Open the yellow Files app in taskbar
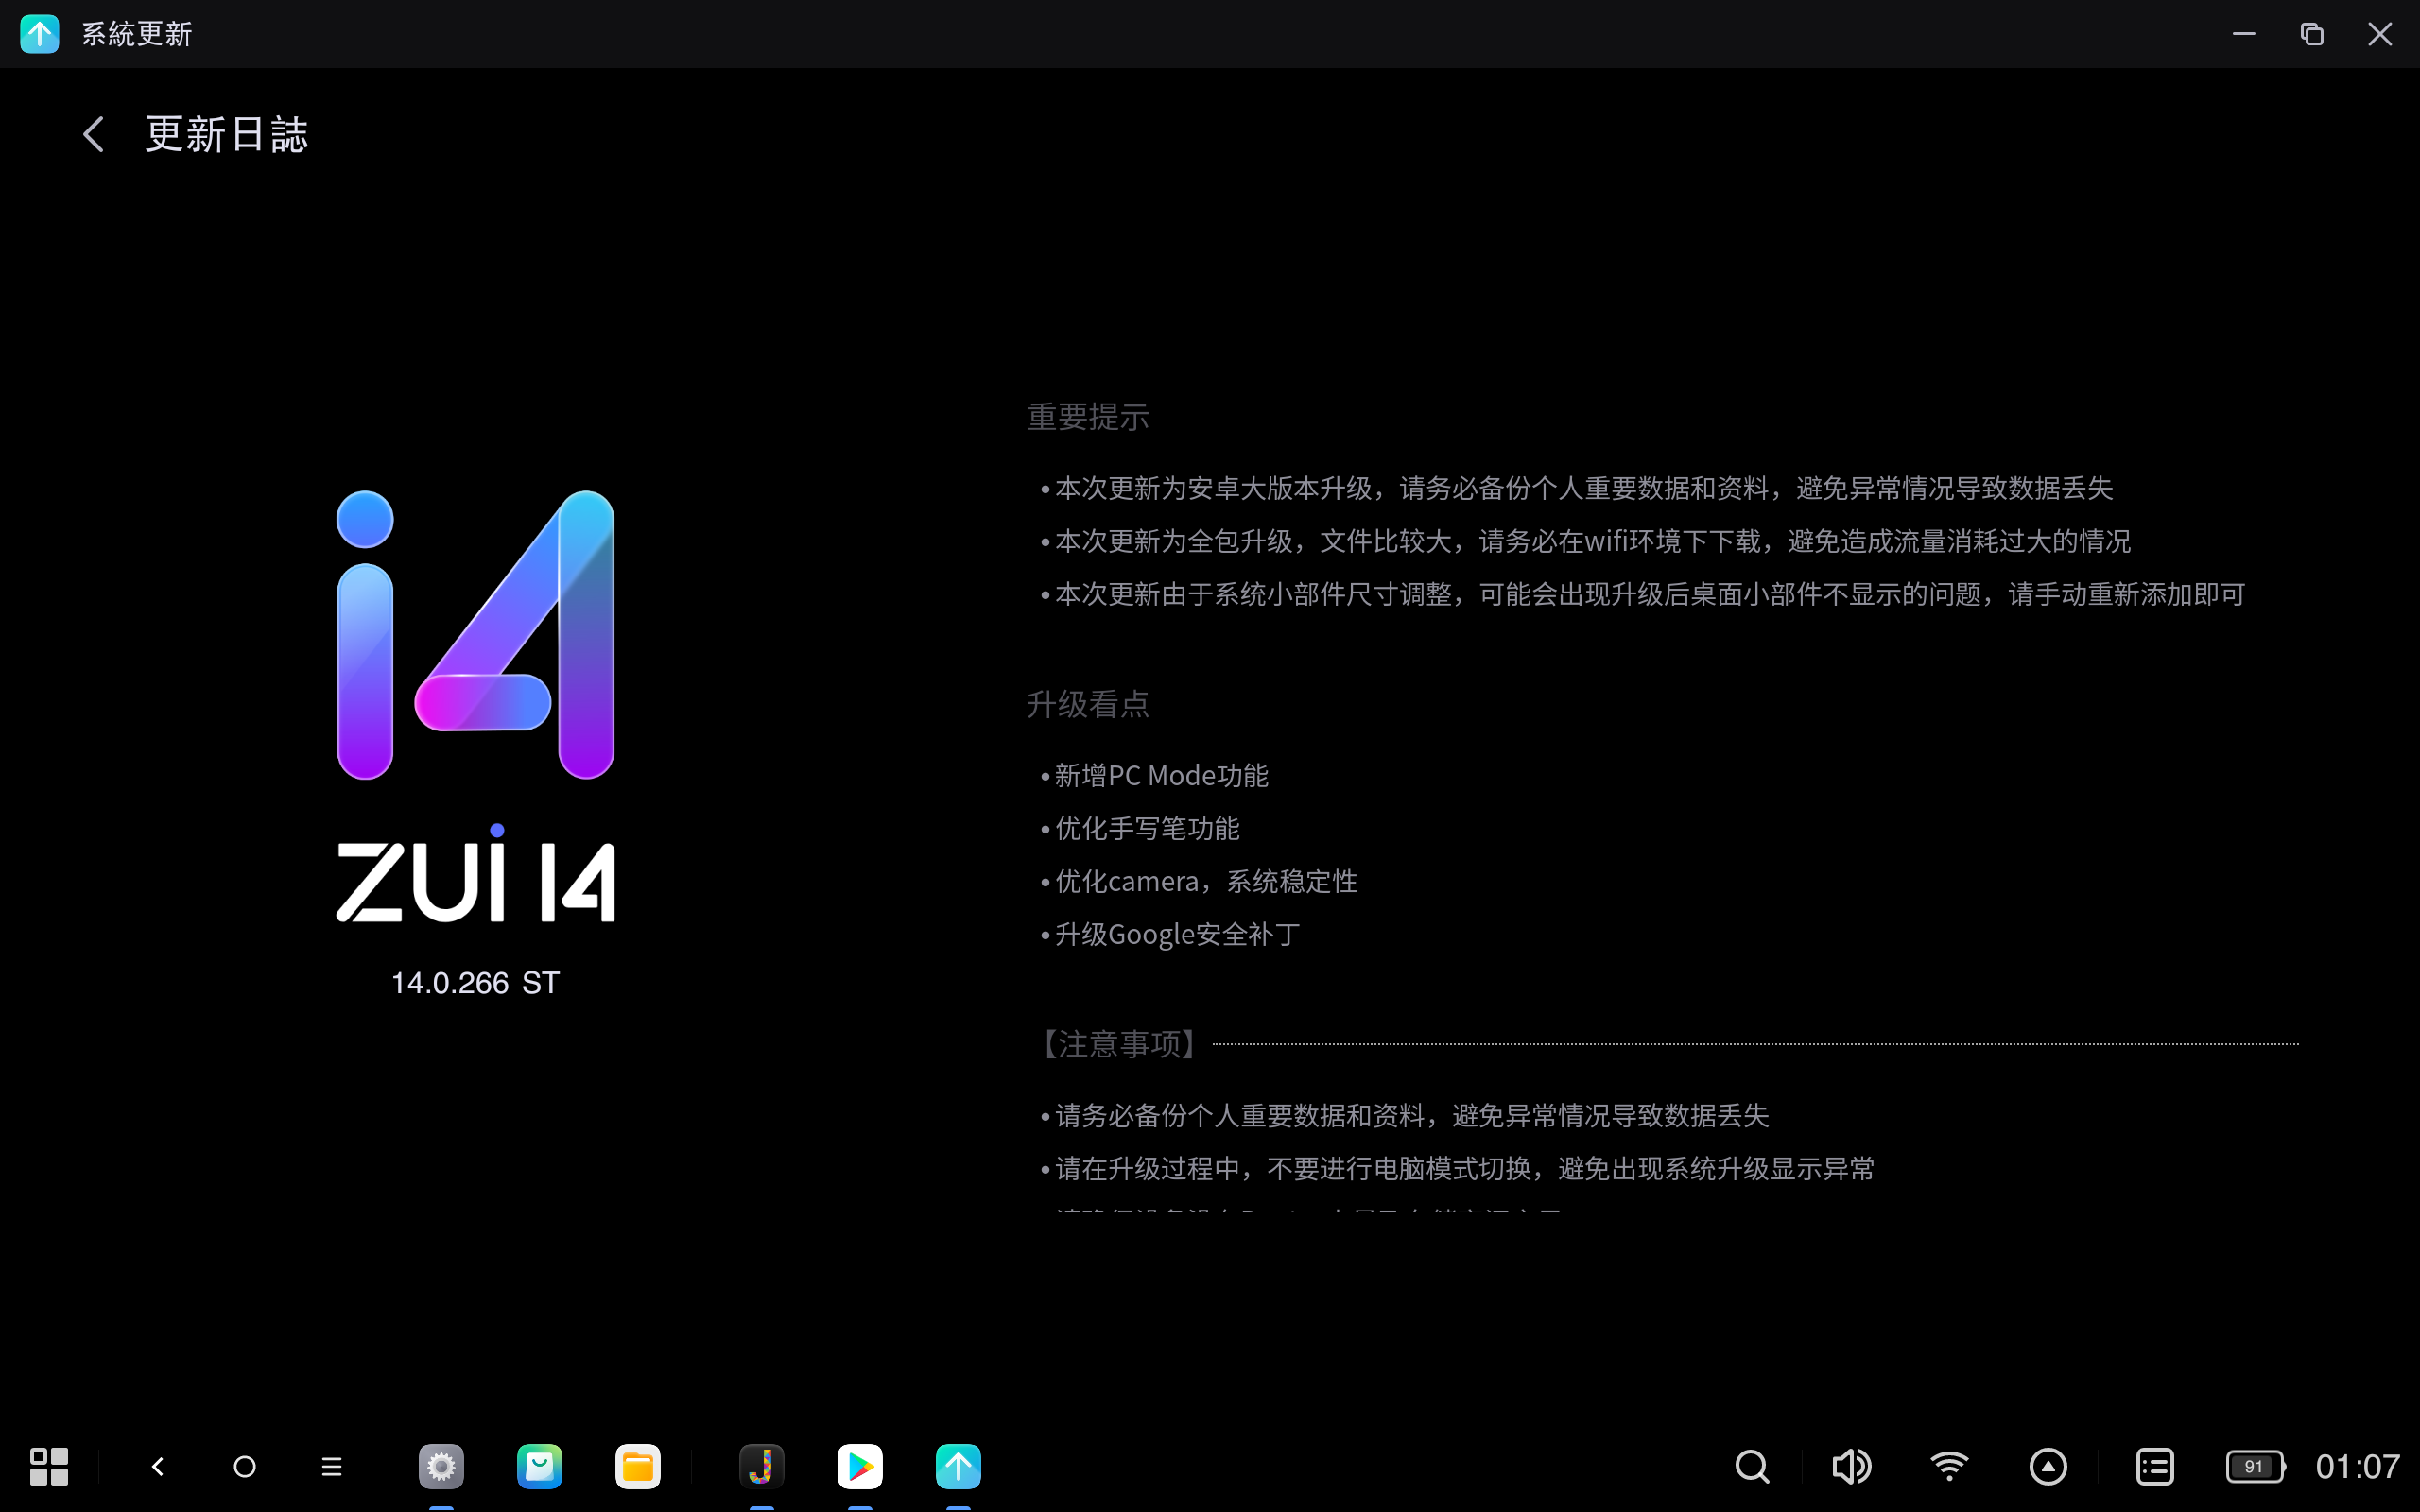The height and width of the screenshot is (1512, 2420). coord(637,1467)
